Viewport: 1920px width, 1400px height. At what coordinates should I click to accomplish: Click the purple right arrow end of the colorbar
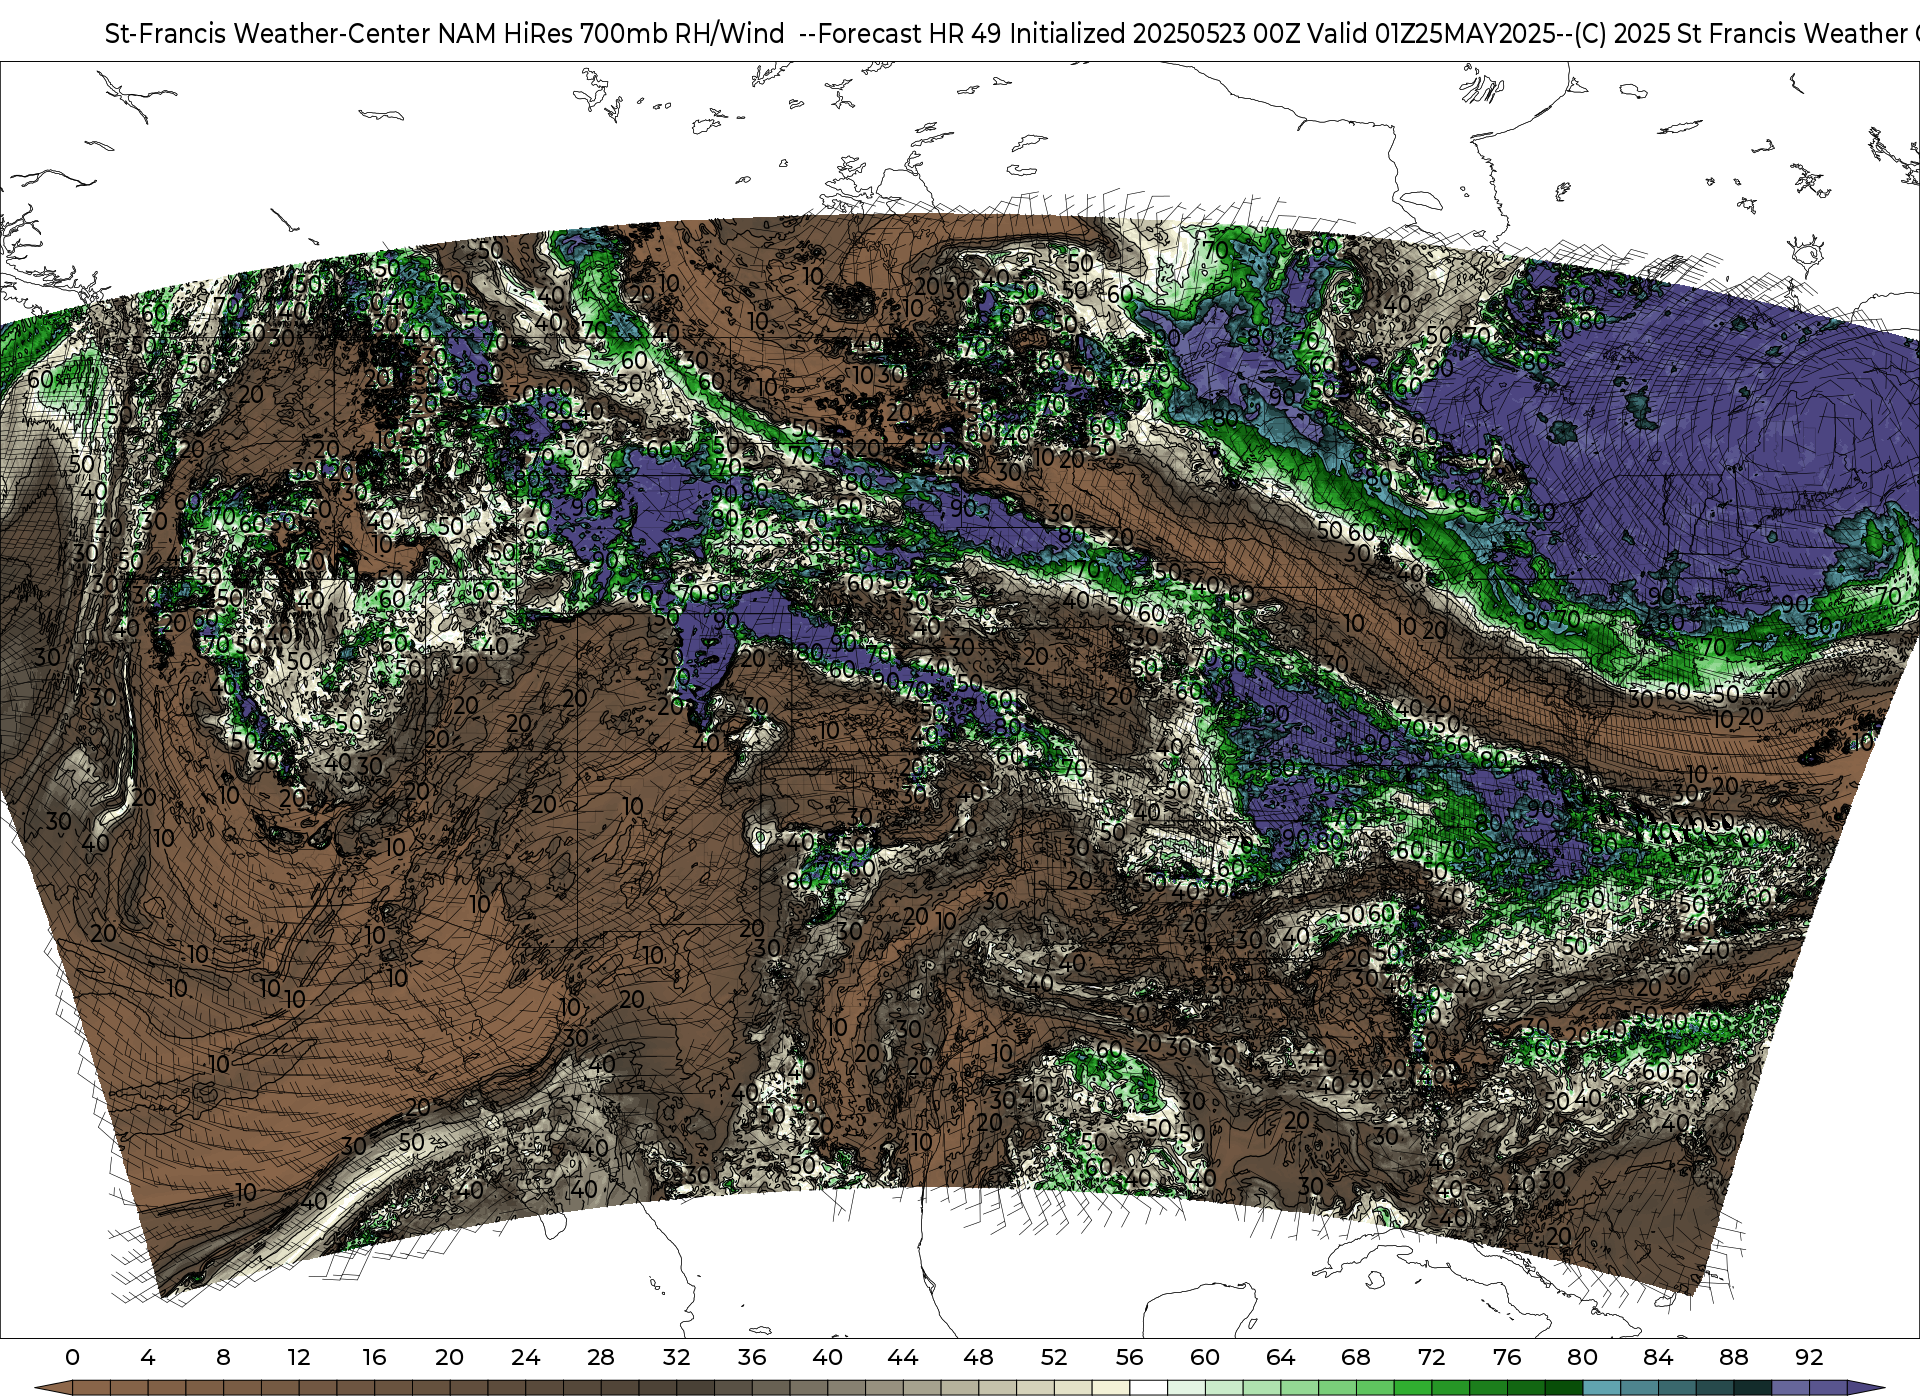(x=1865, y=1389)
